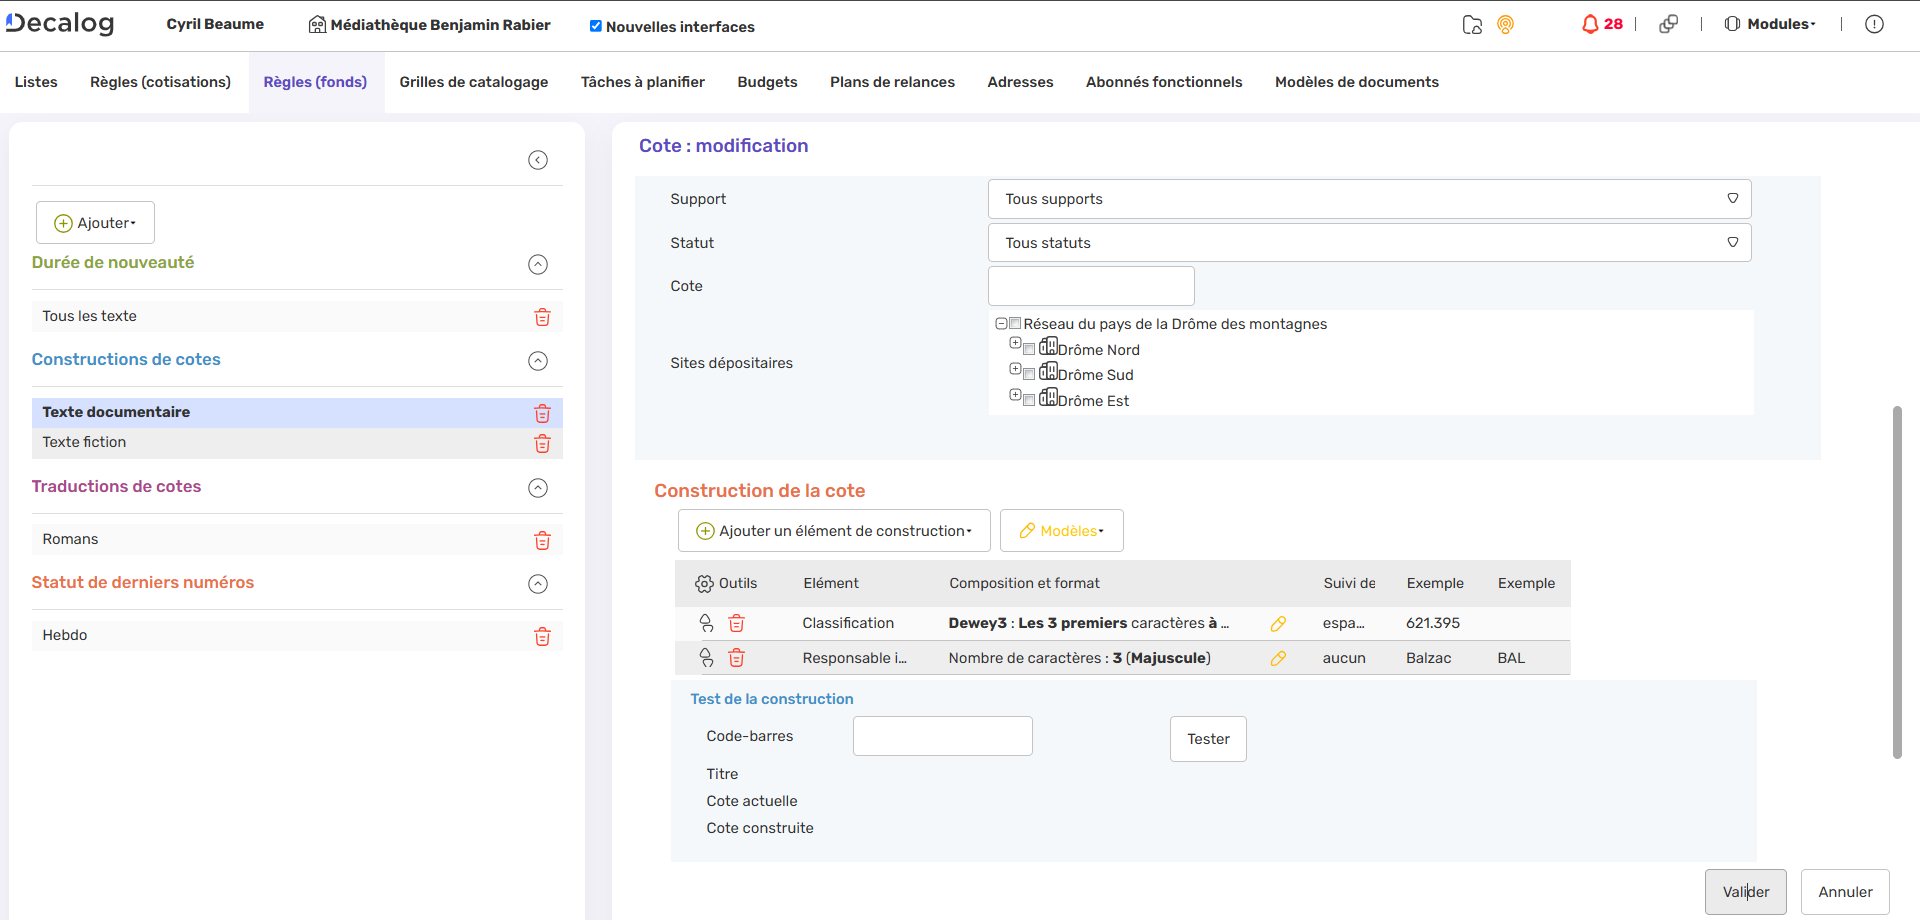1920x920 pixels.
Task: Delete the Texte documentaire rule
Action: click(542, 413)
